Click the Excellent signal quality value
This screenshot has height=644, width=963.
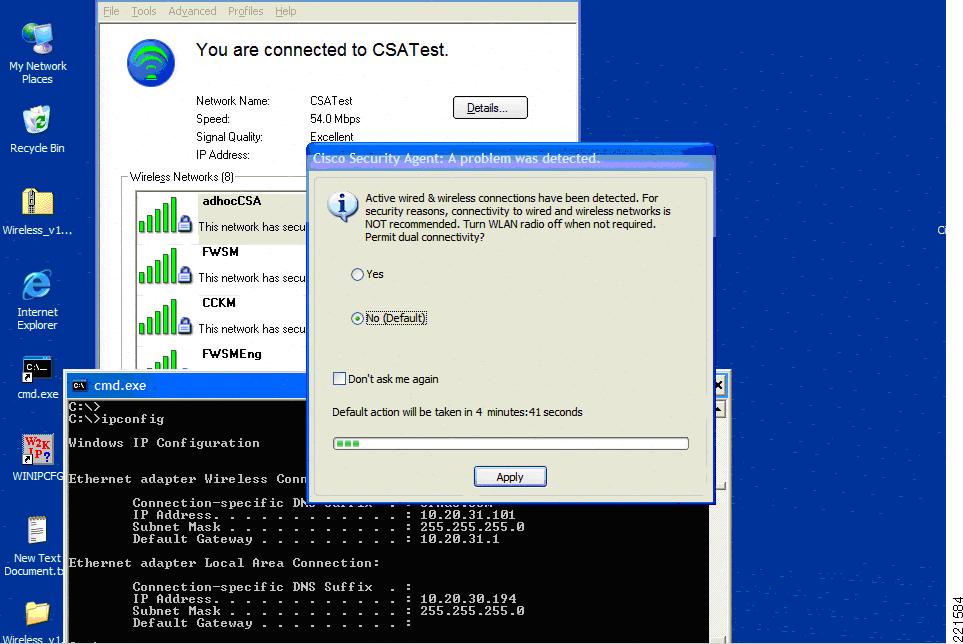coord(332,136)
